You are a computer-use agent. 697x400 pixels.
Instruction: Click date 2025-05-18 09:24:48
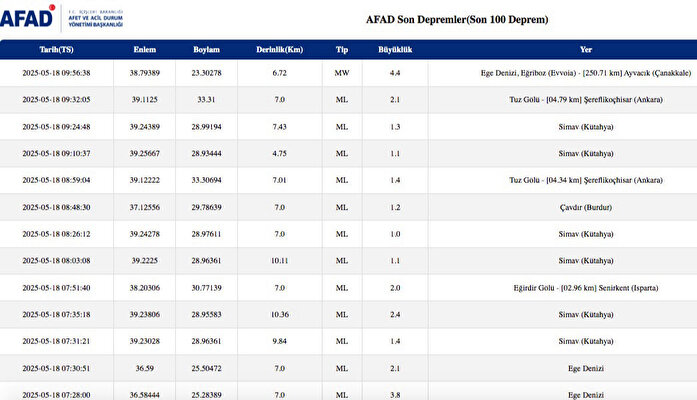pyautogui.click(x=56, y=127)
